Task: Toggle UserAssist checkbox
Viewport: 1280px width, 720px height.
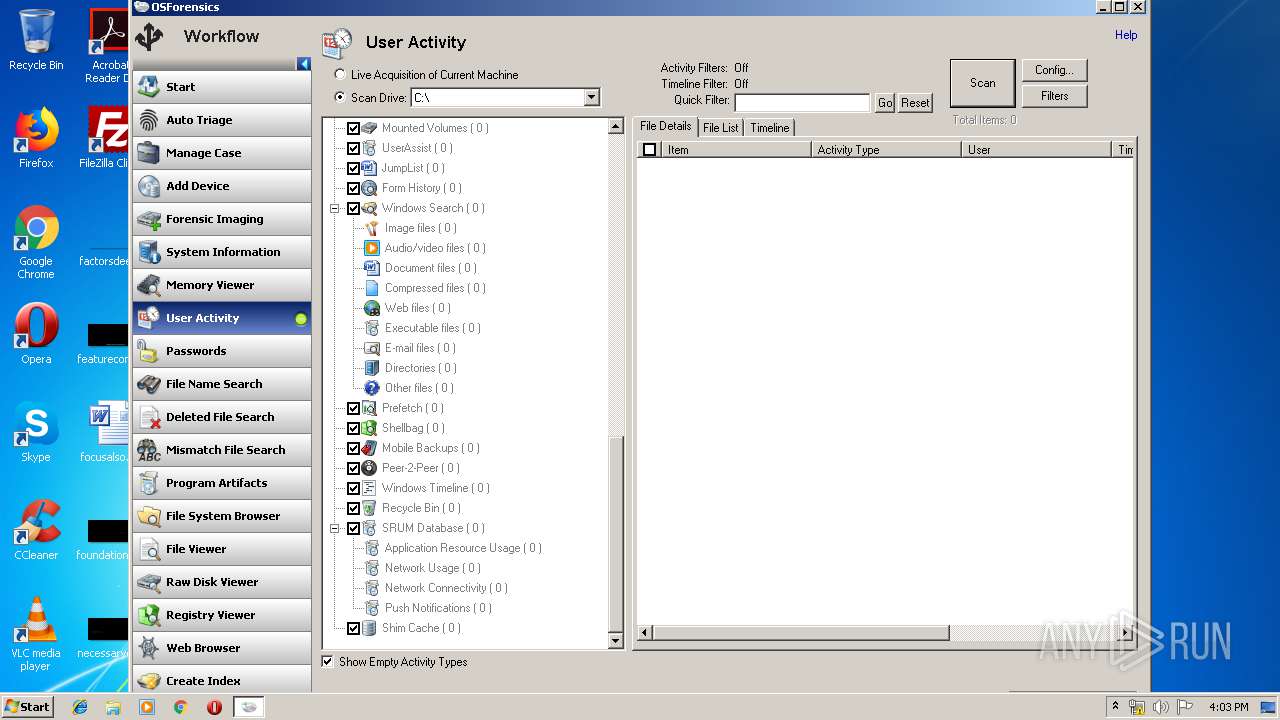Action: pyautogui.click(x=353, y=148)
